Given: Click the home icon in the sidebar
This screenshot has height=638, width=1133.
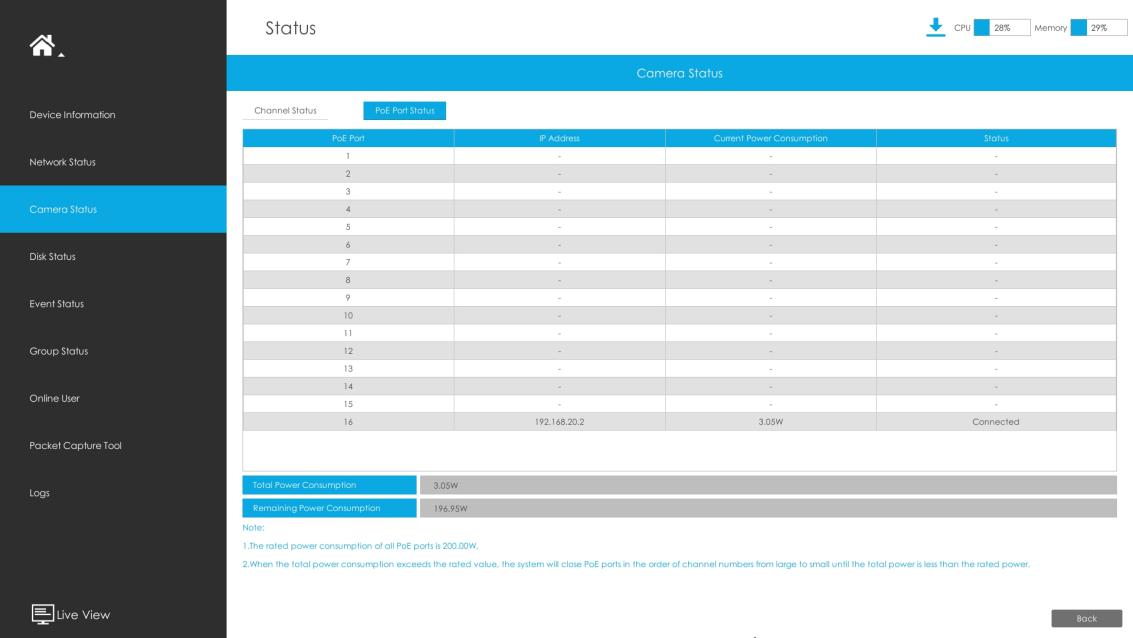Looking at the screenshot, I should (x=42, y=46).
